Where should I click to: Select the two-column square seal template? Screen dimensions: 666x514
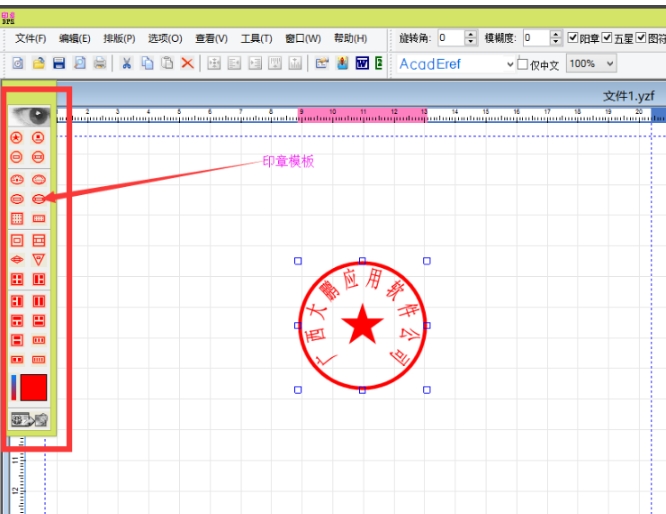39,301
